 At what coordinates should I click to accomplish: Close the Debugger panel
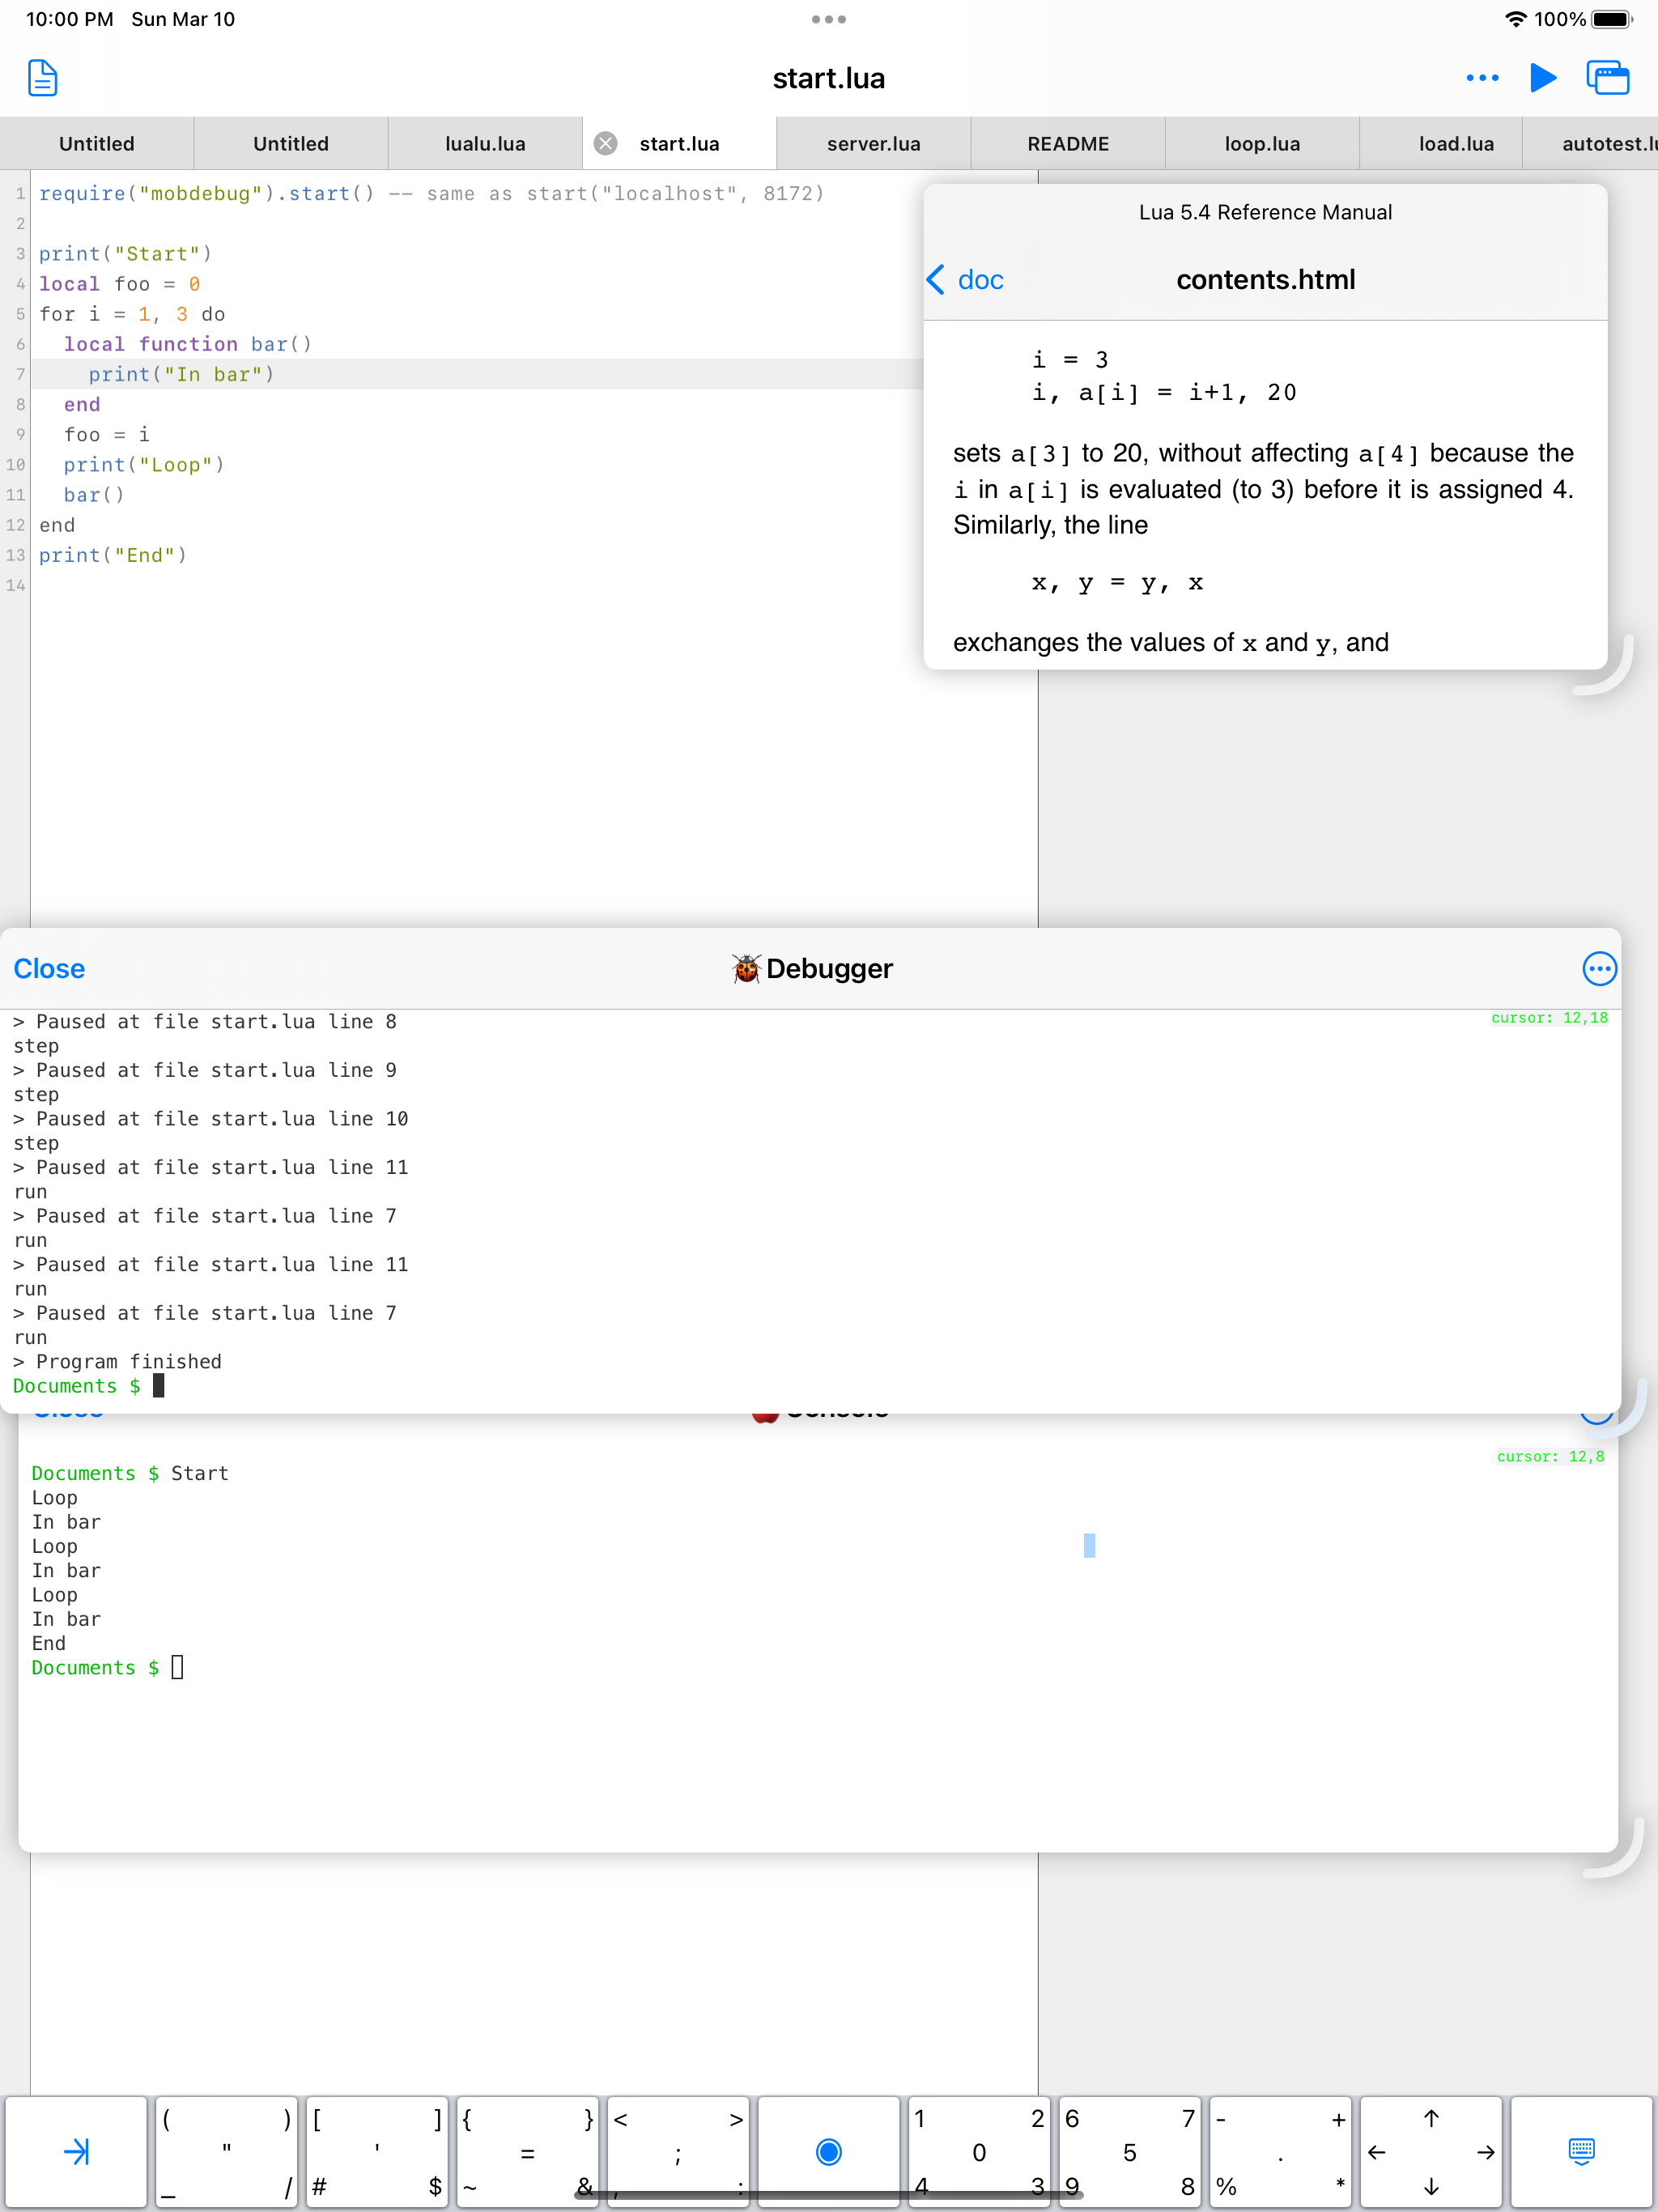(x=49, y=968)
